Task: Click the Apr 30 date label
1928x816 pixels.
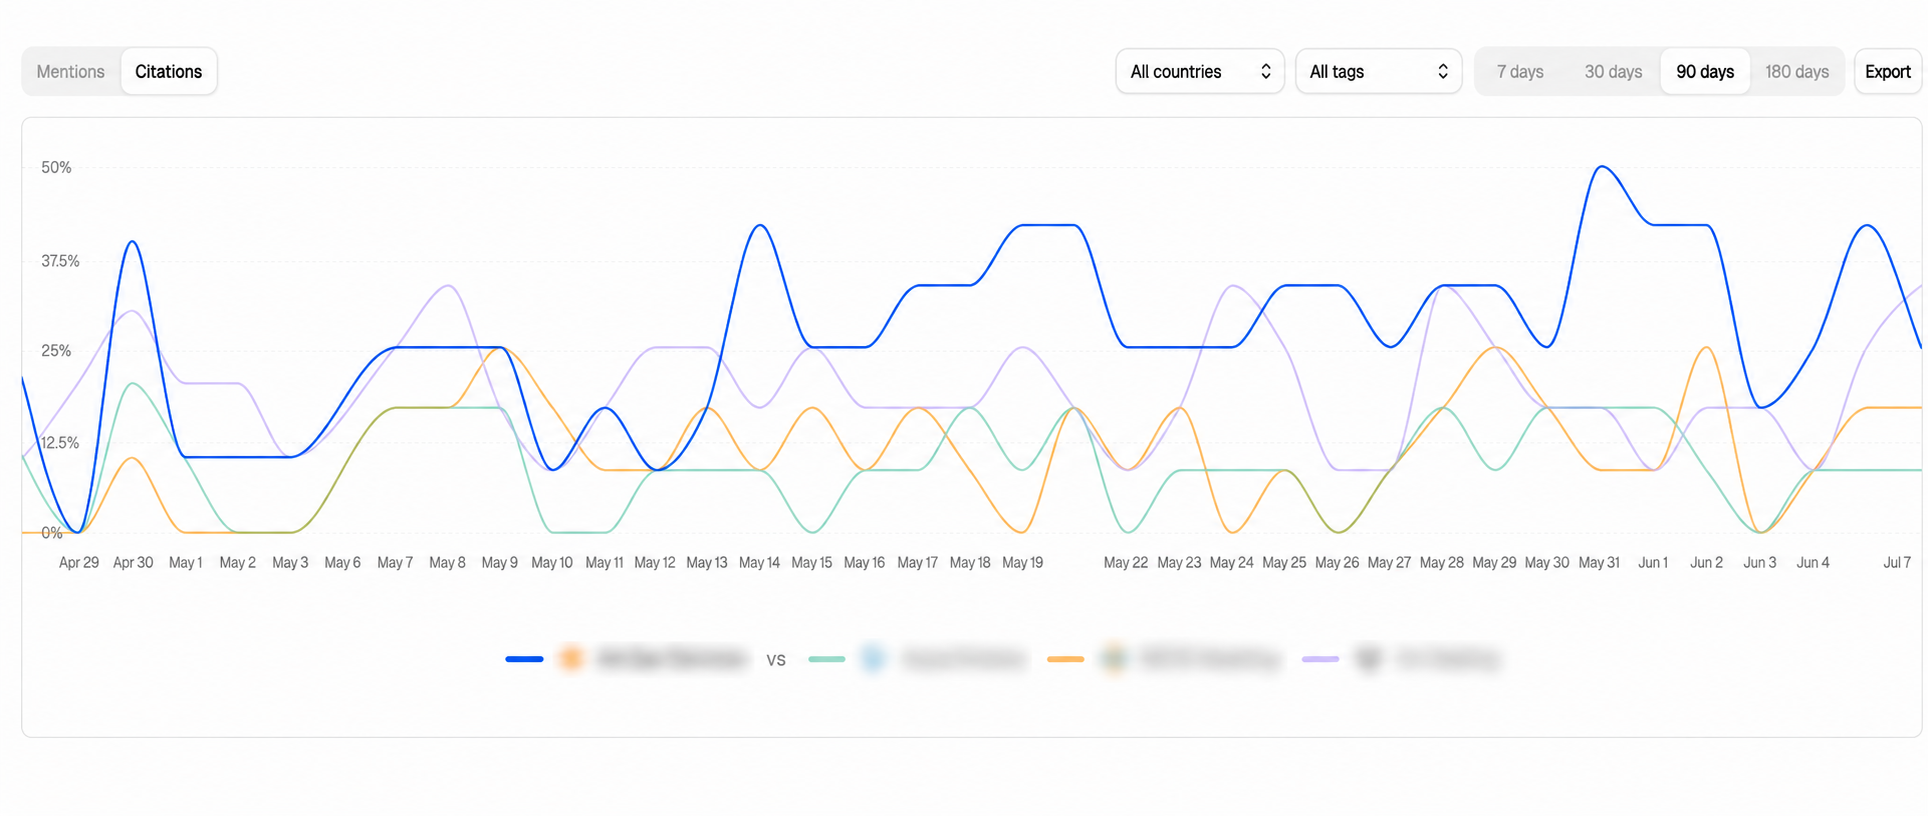Action: point(133,563)
